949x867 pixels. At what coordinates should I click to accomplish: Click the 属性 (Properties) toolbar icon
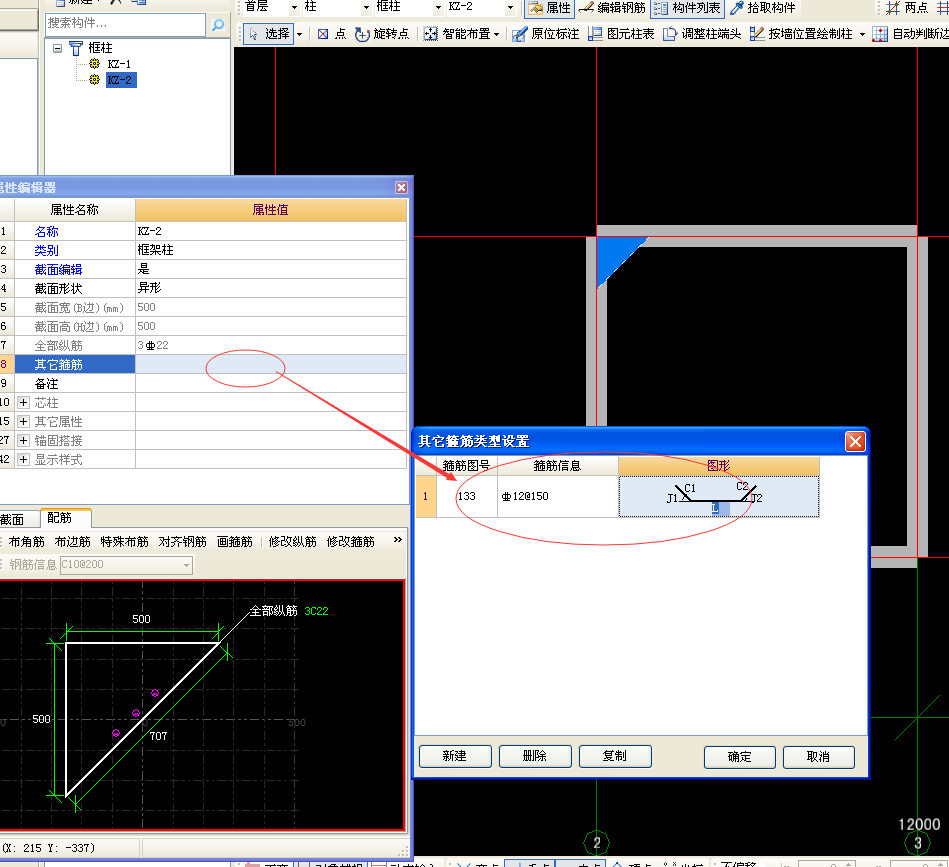(549, 8)
